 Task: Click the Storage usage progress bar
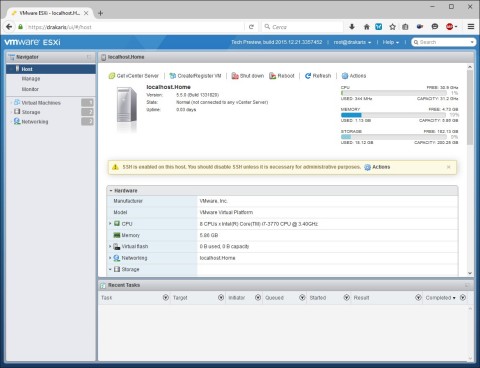coord(395,137)
